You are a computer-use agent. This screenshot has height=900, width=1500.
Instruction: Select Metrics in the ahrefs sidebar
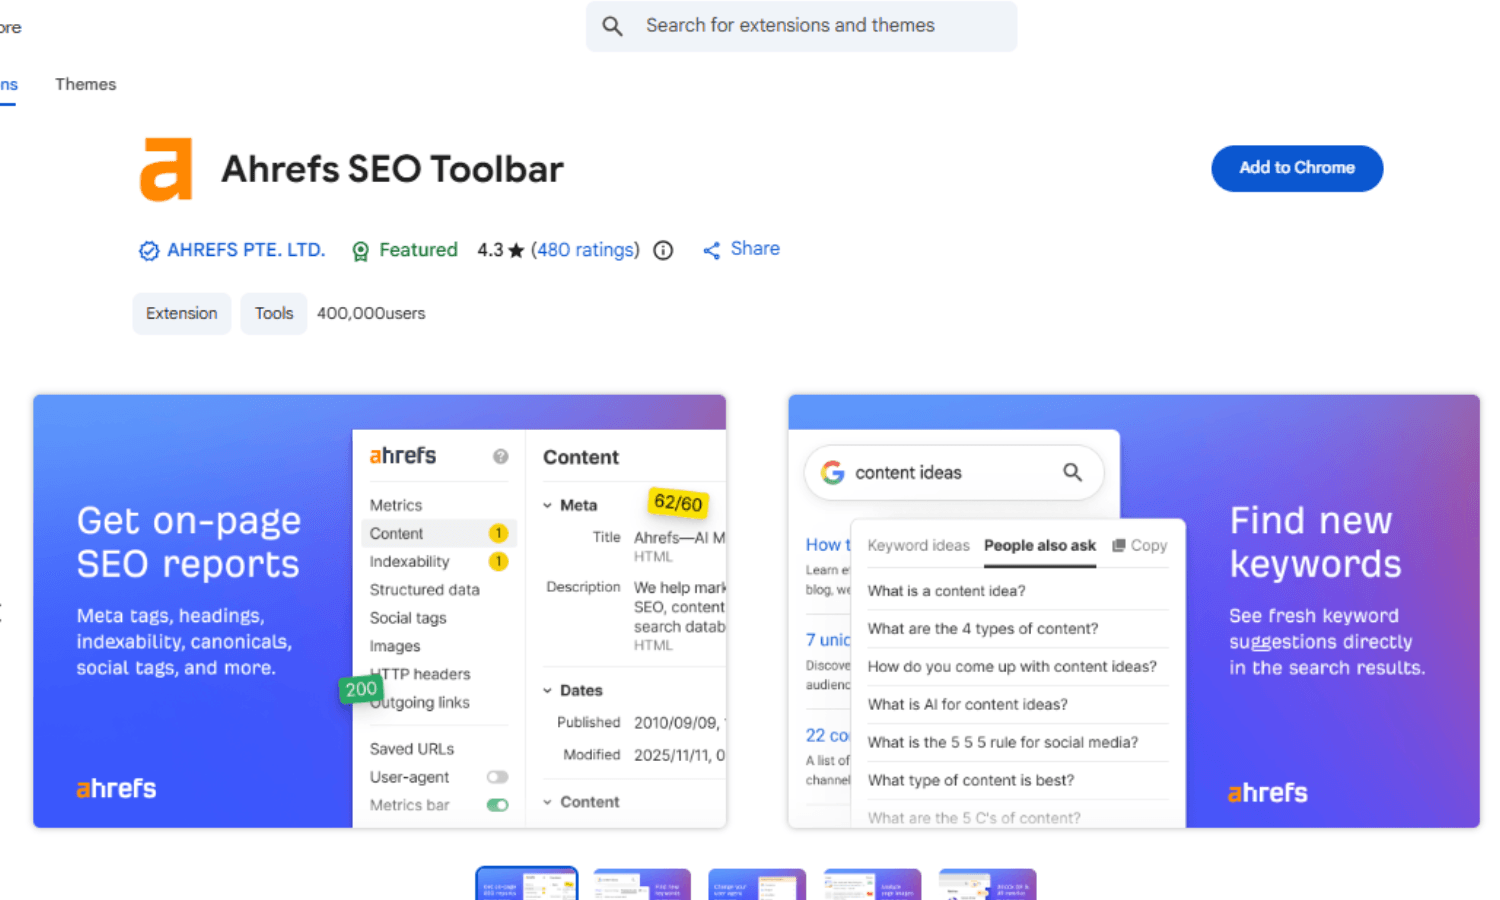[x=396, y=505]
